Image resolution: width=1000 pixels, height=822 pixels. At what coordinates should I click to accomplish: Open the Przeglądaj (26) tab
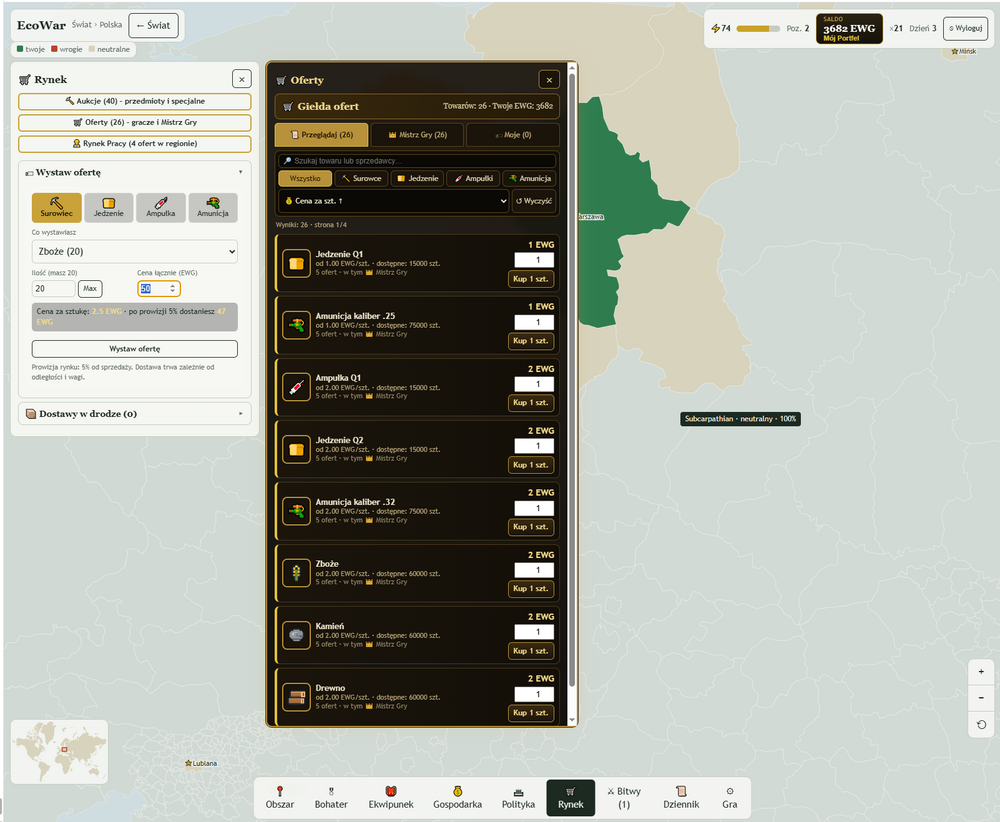[x=321, y=135]
